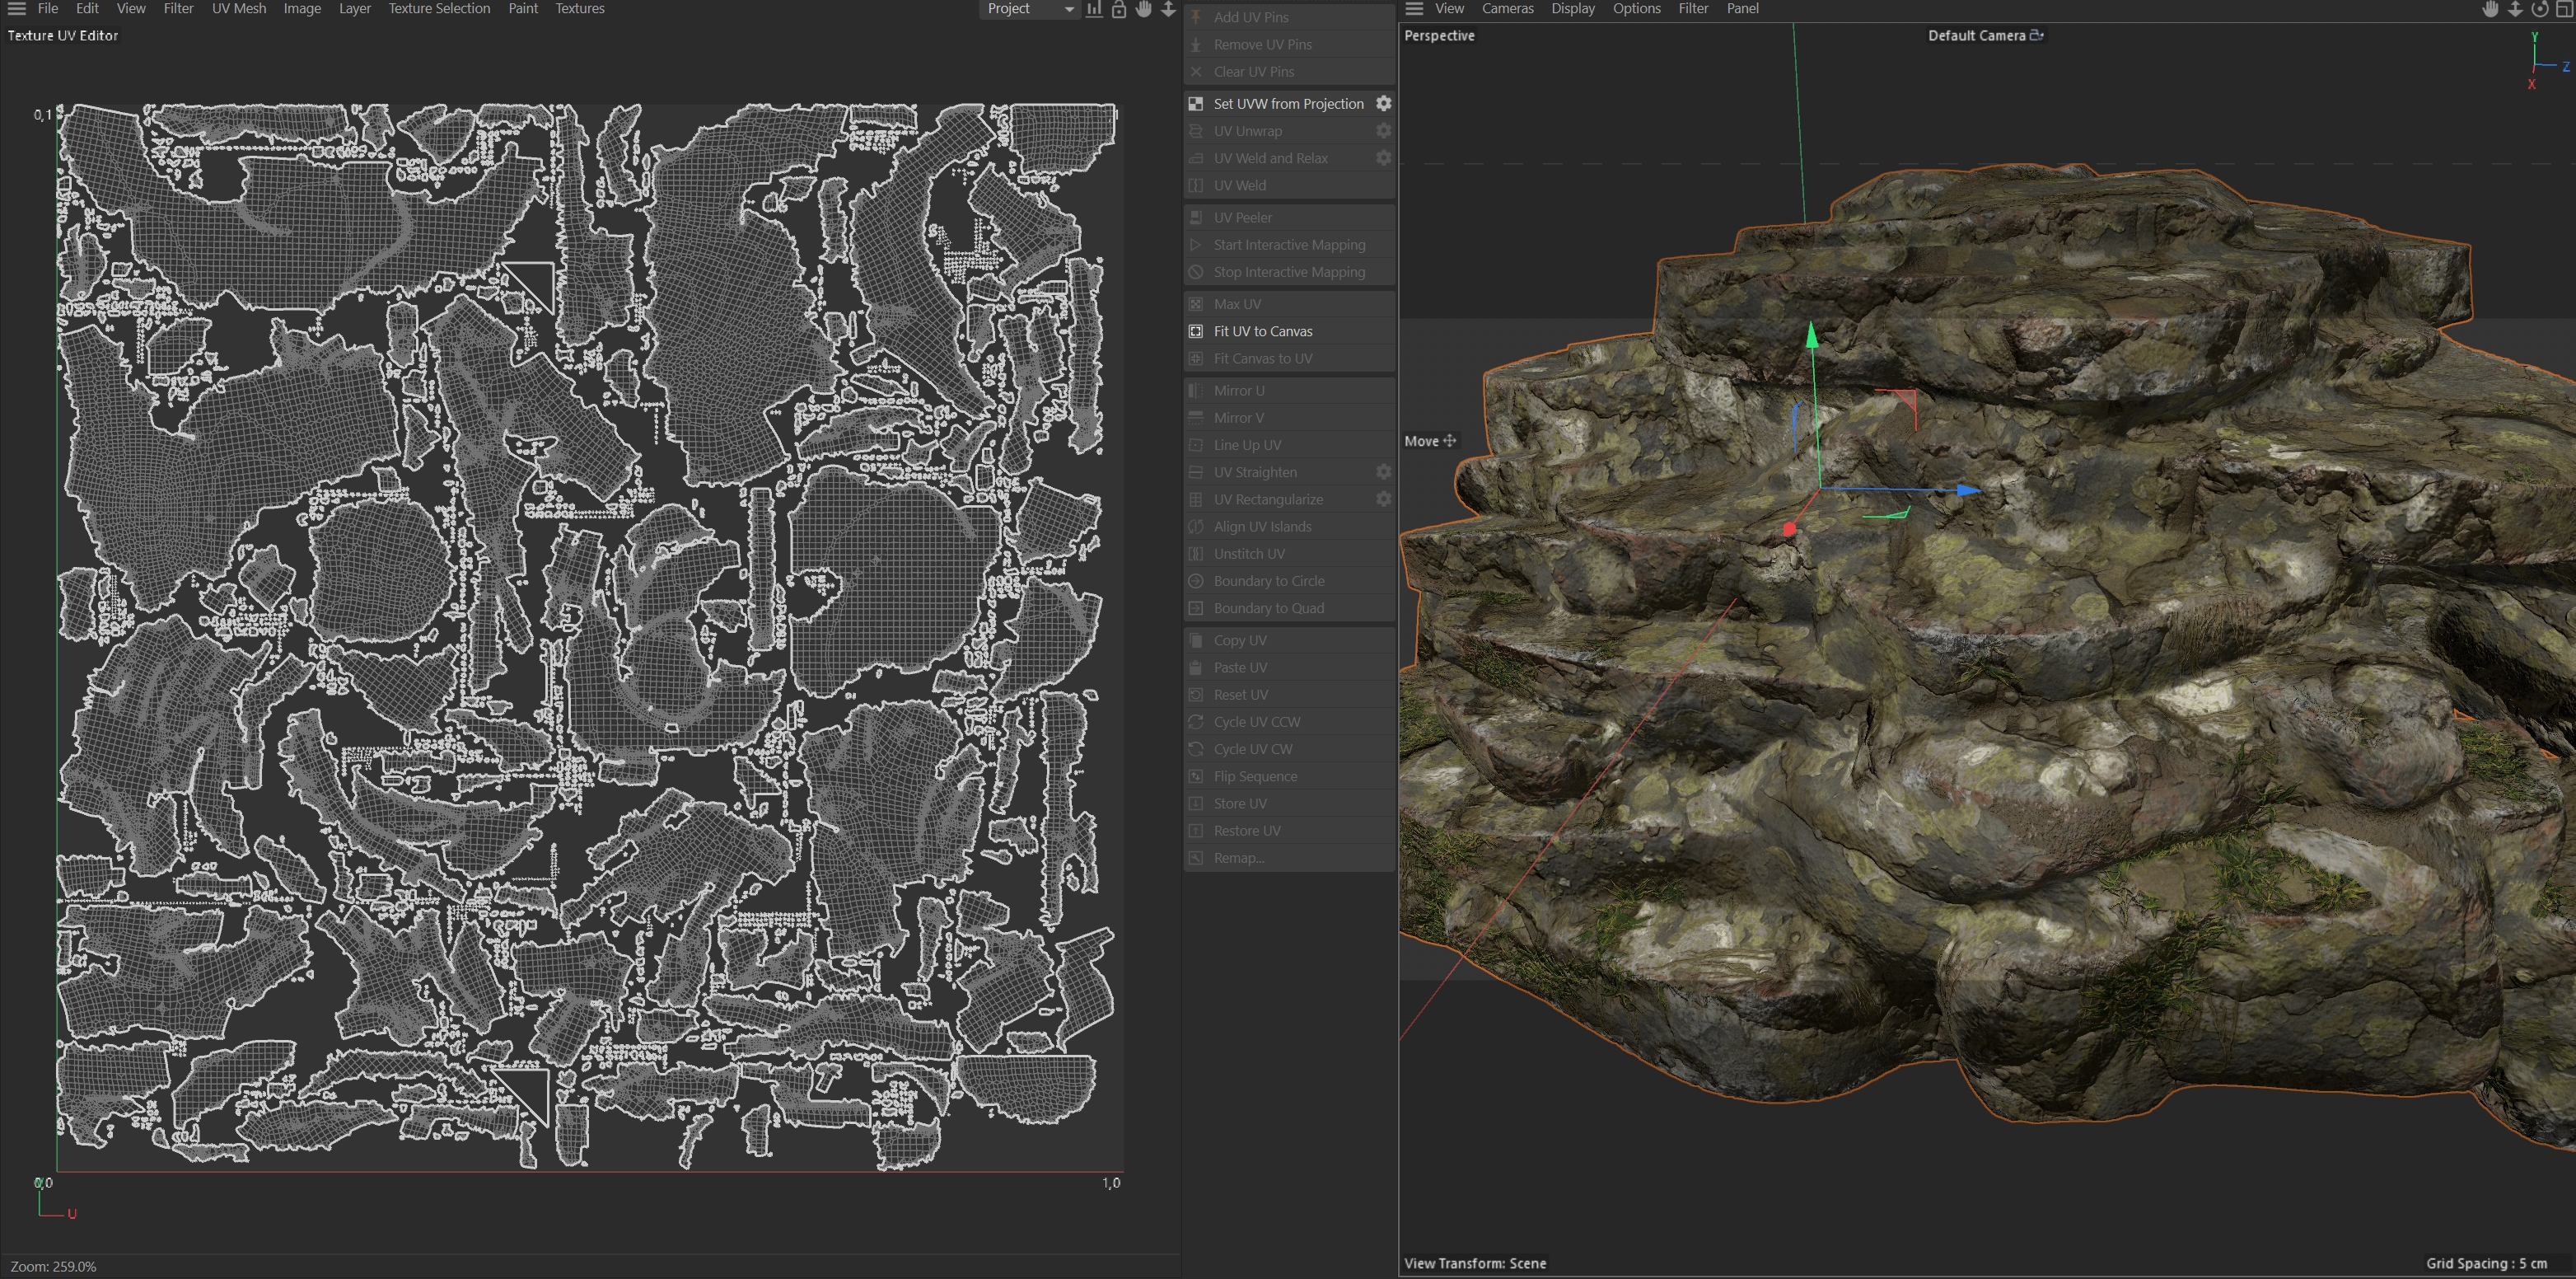Toggle the Default Camera link icon

coord(2037,35)
